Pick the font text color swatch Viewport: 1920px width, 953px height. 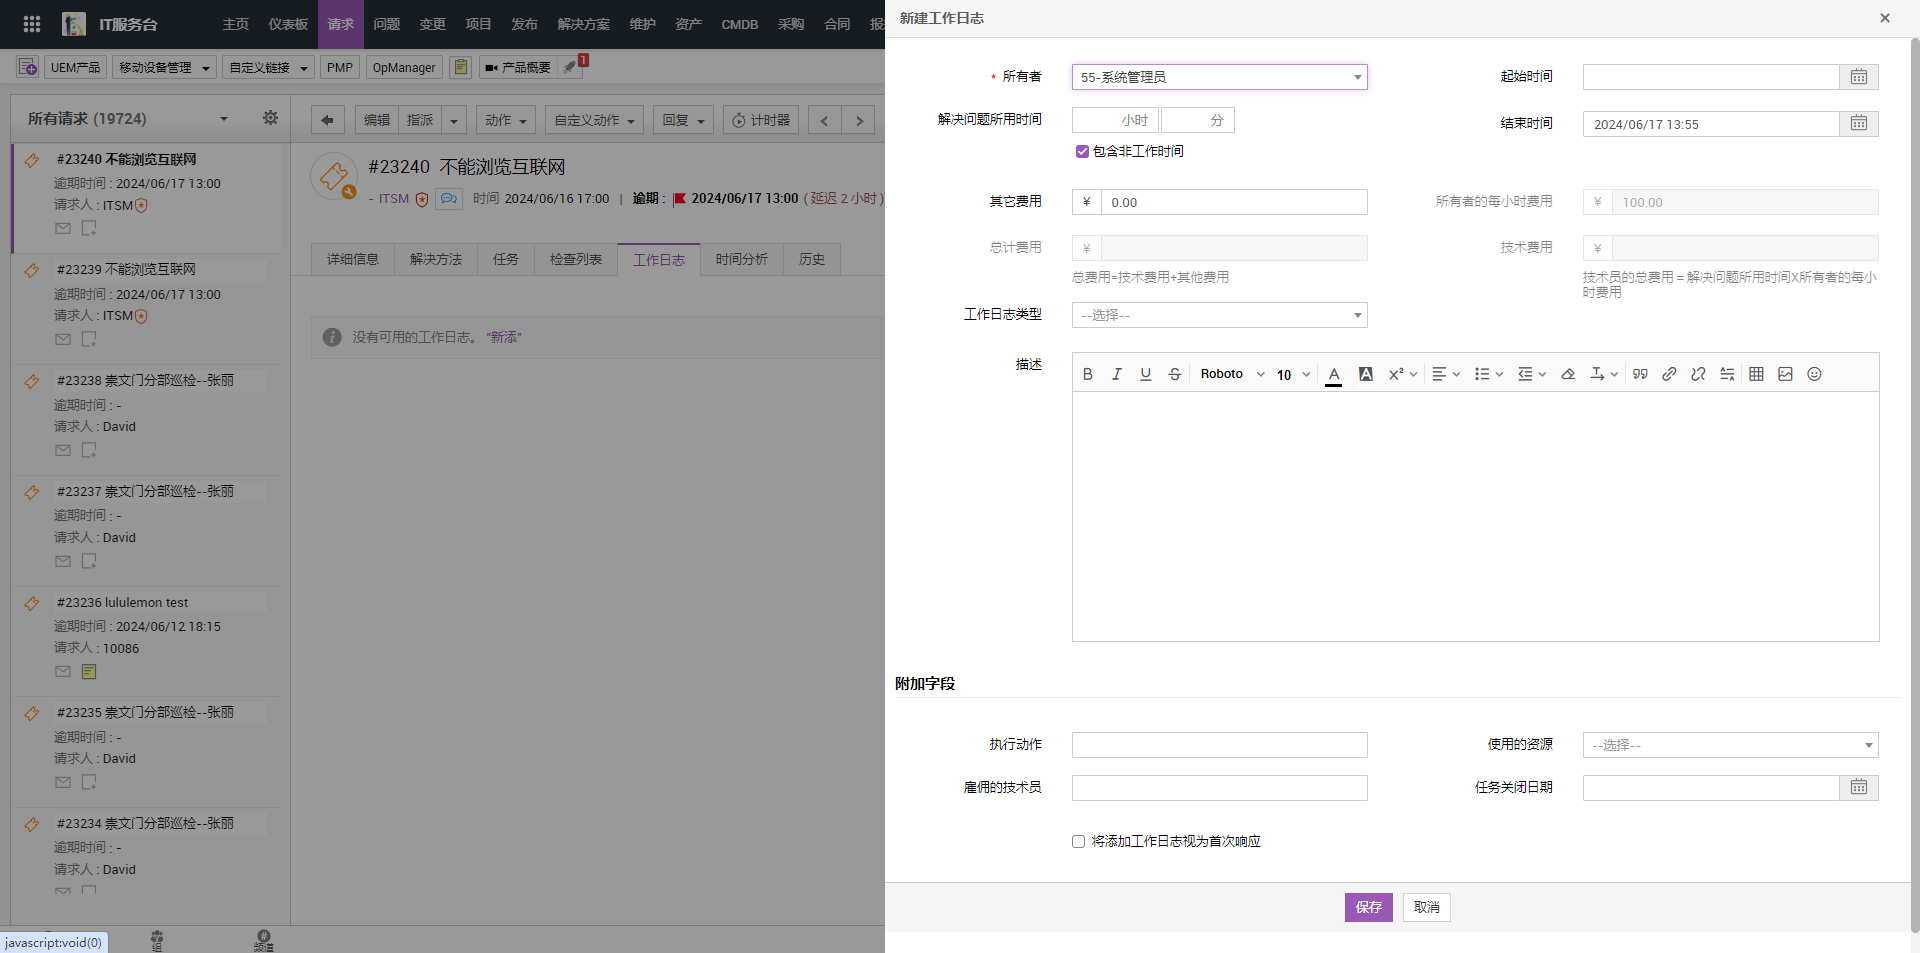[1334, 374]
